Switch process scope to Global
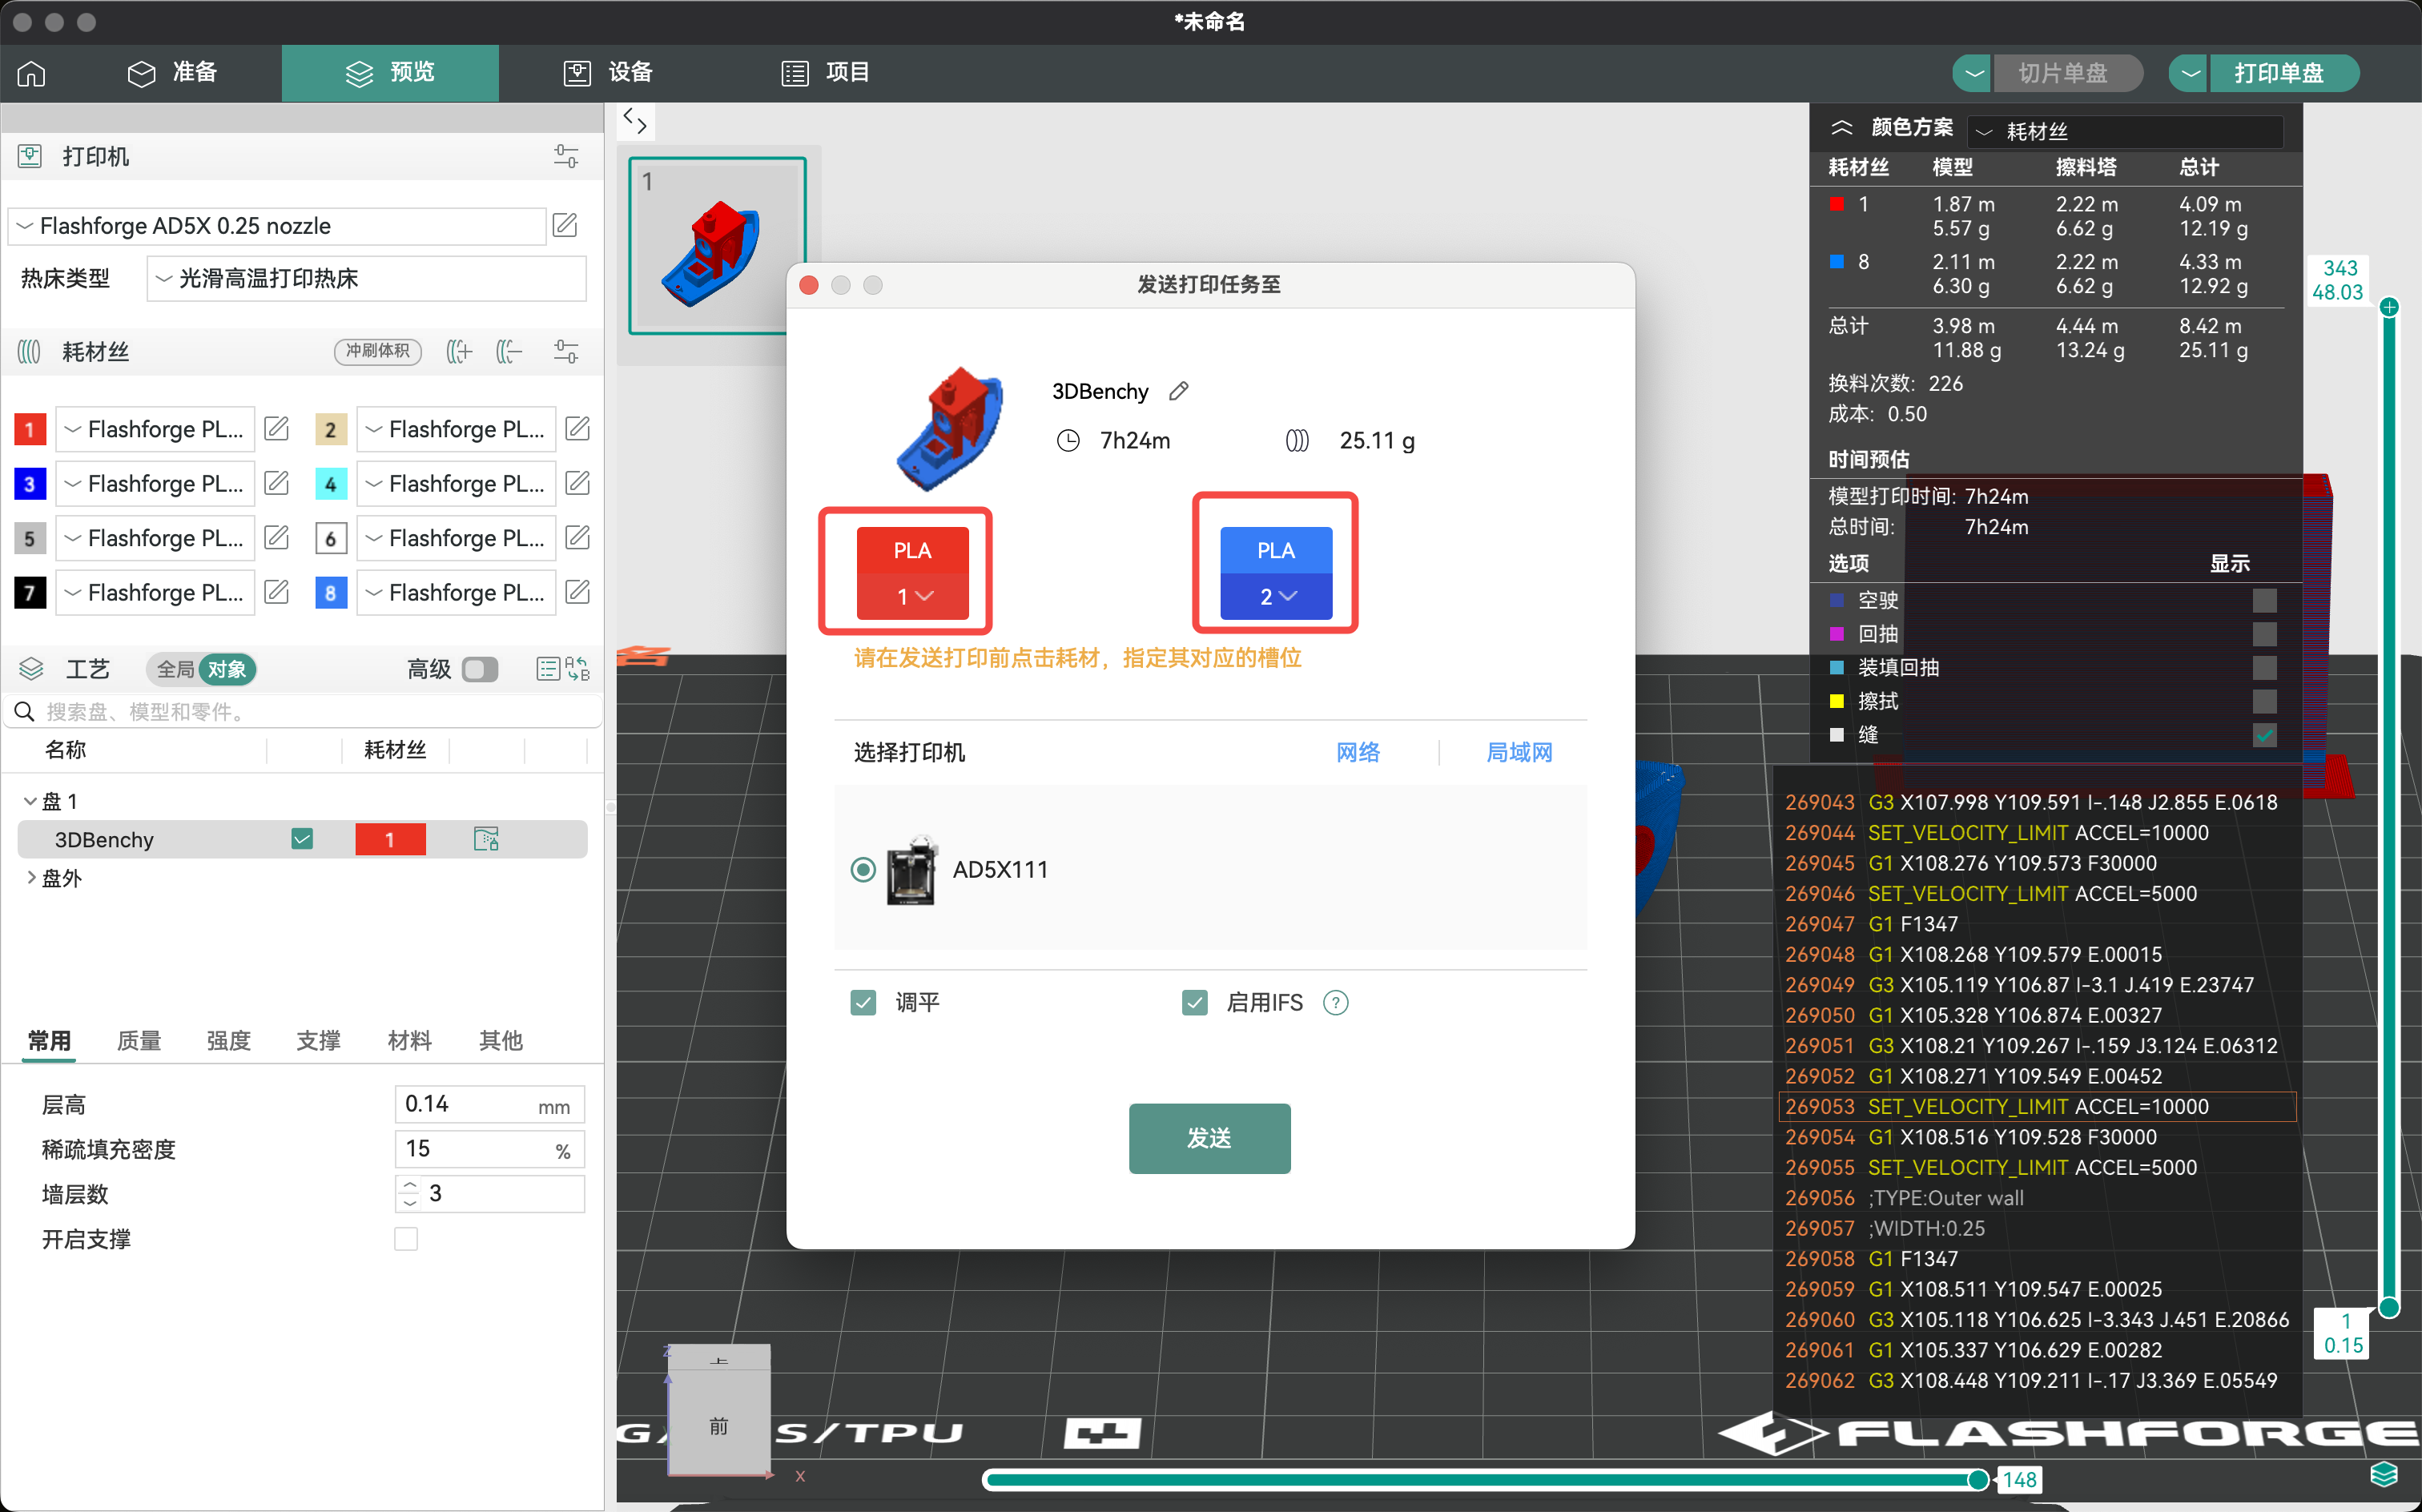This screenshot has width=2422, height=1512. pos(175,669)
